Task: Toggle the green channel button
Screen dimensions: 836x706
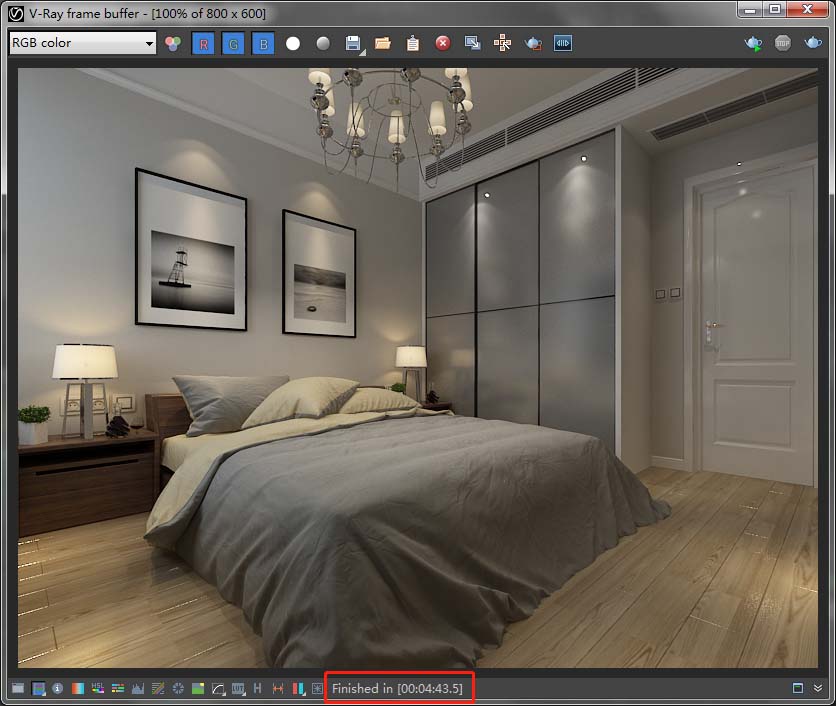Action: [x=233, y=43]
